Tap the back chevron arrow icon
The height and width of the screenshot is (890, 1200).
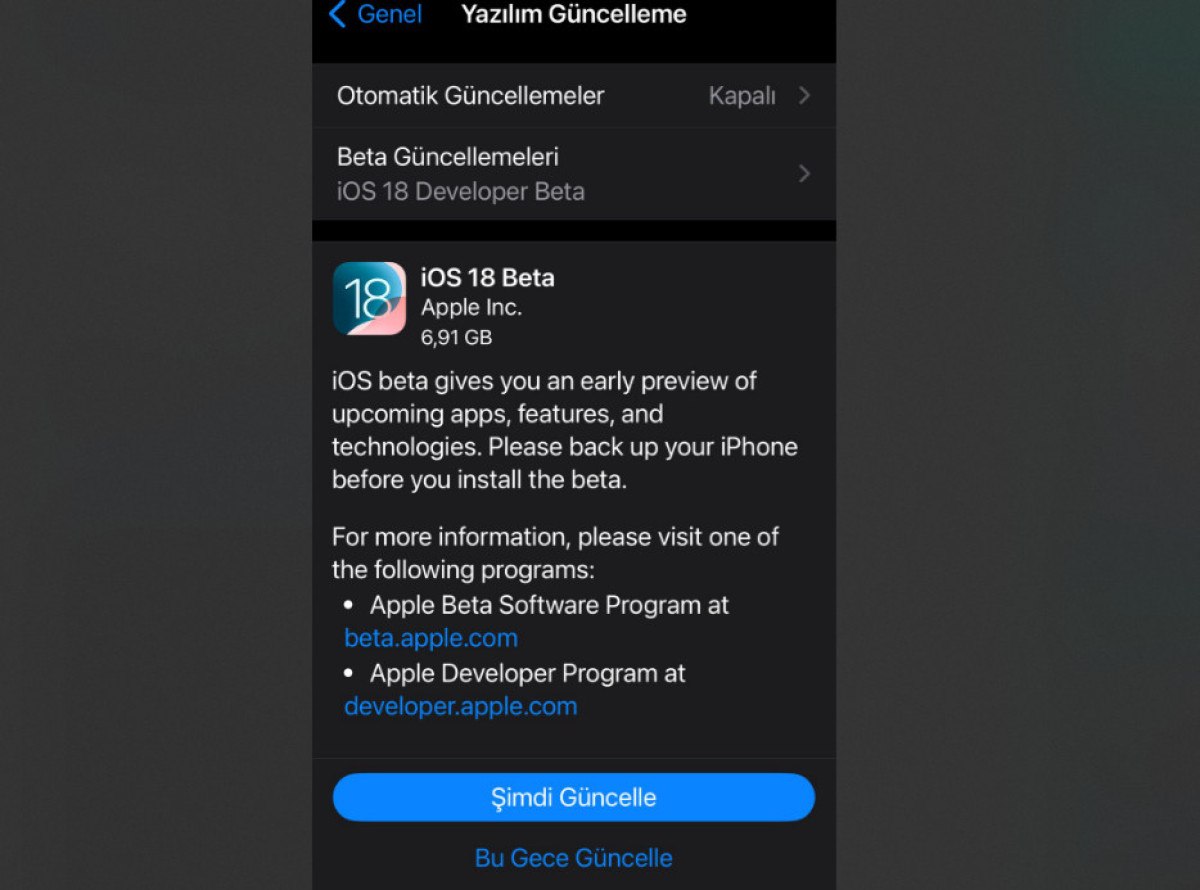point(338,14)
